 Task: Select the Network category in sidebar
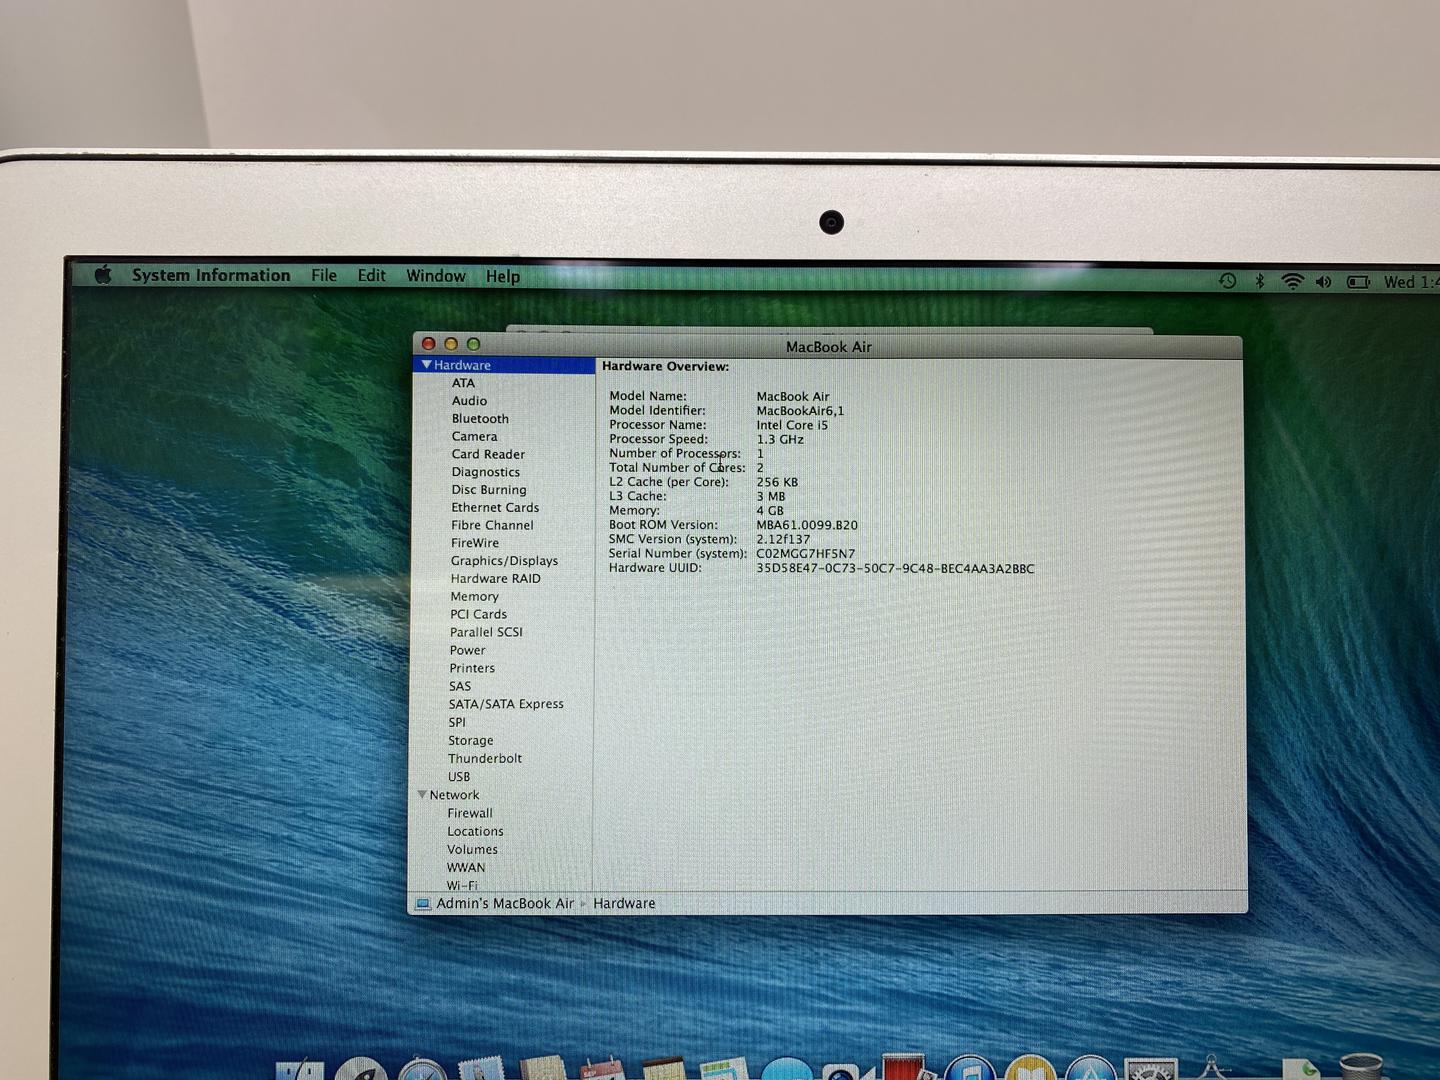[x=454, y=795]
